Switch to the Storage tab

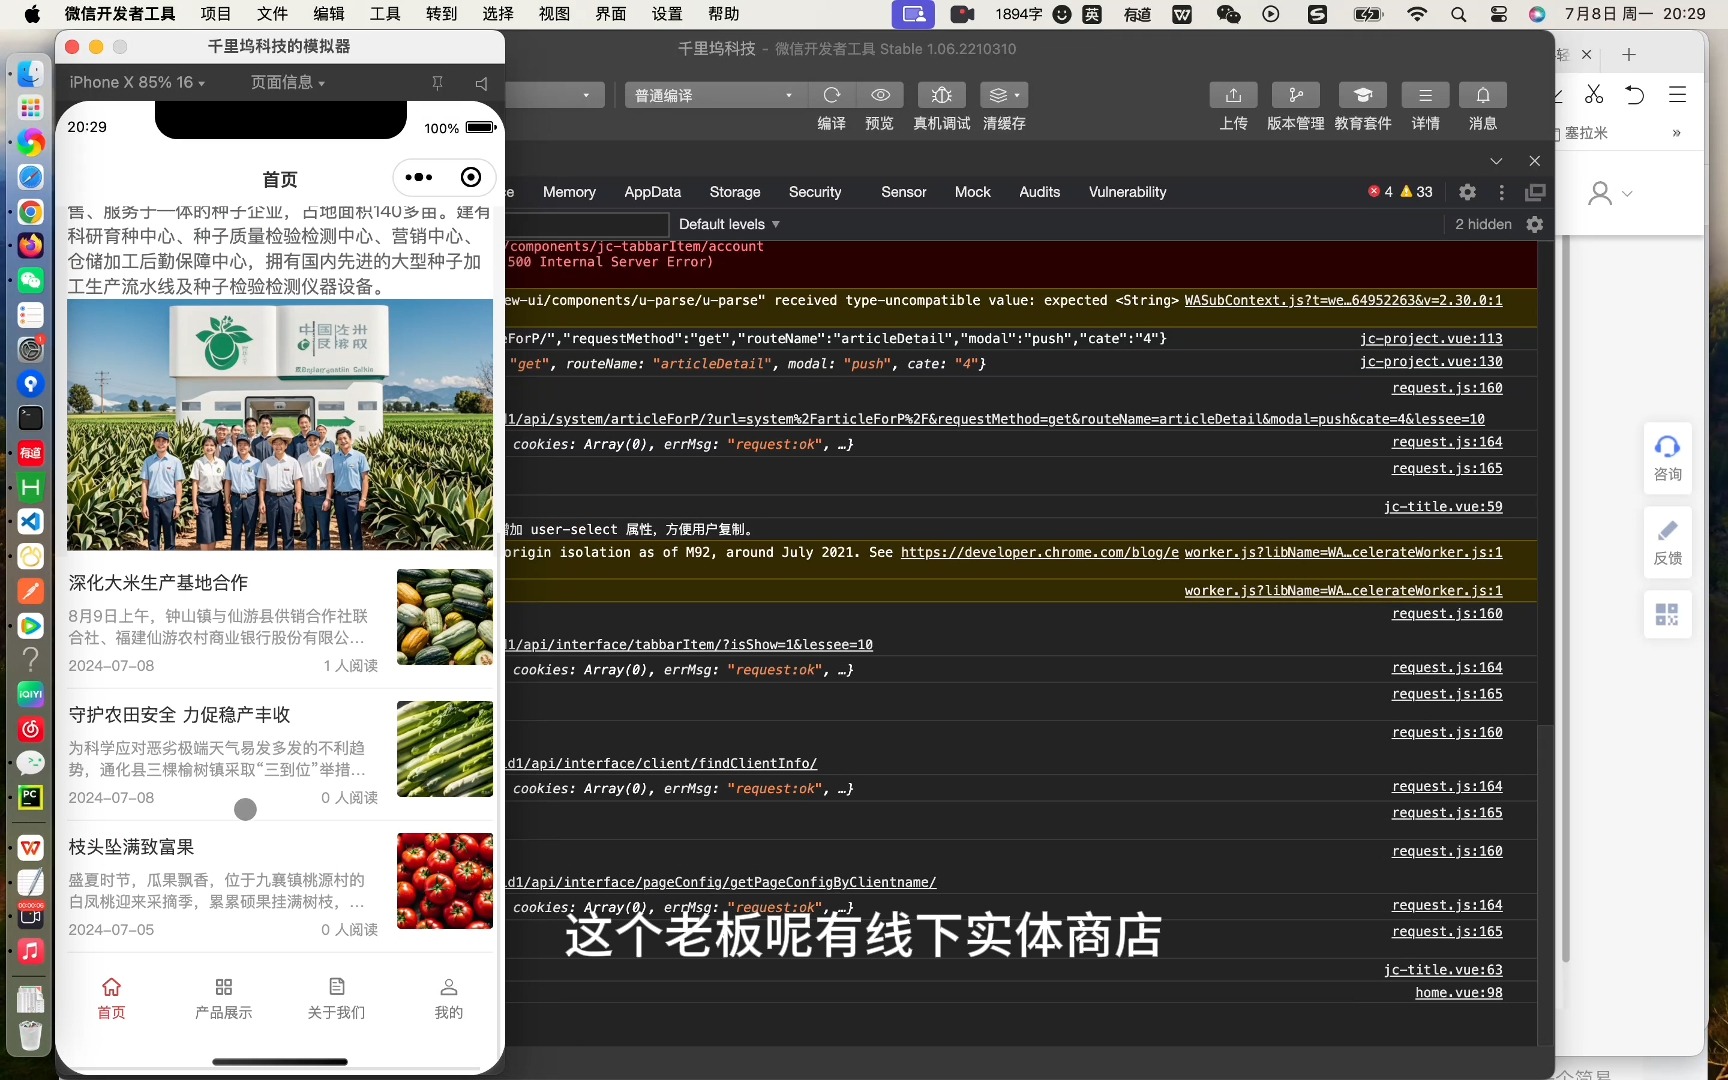(735, 192)
